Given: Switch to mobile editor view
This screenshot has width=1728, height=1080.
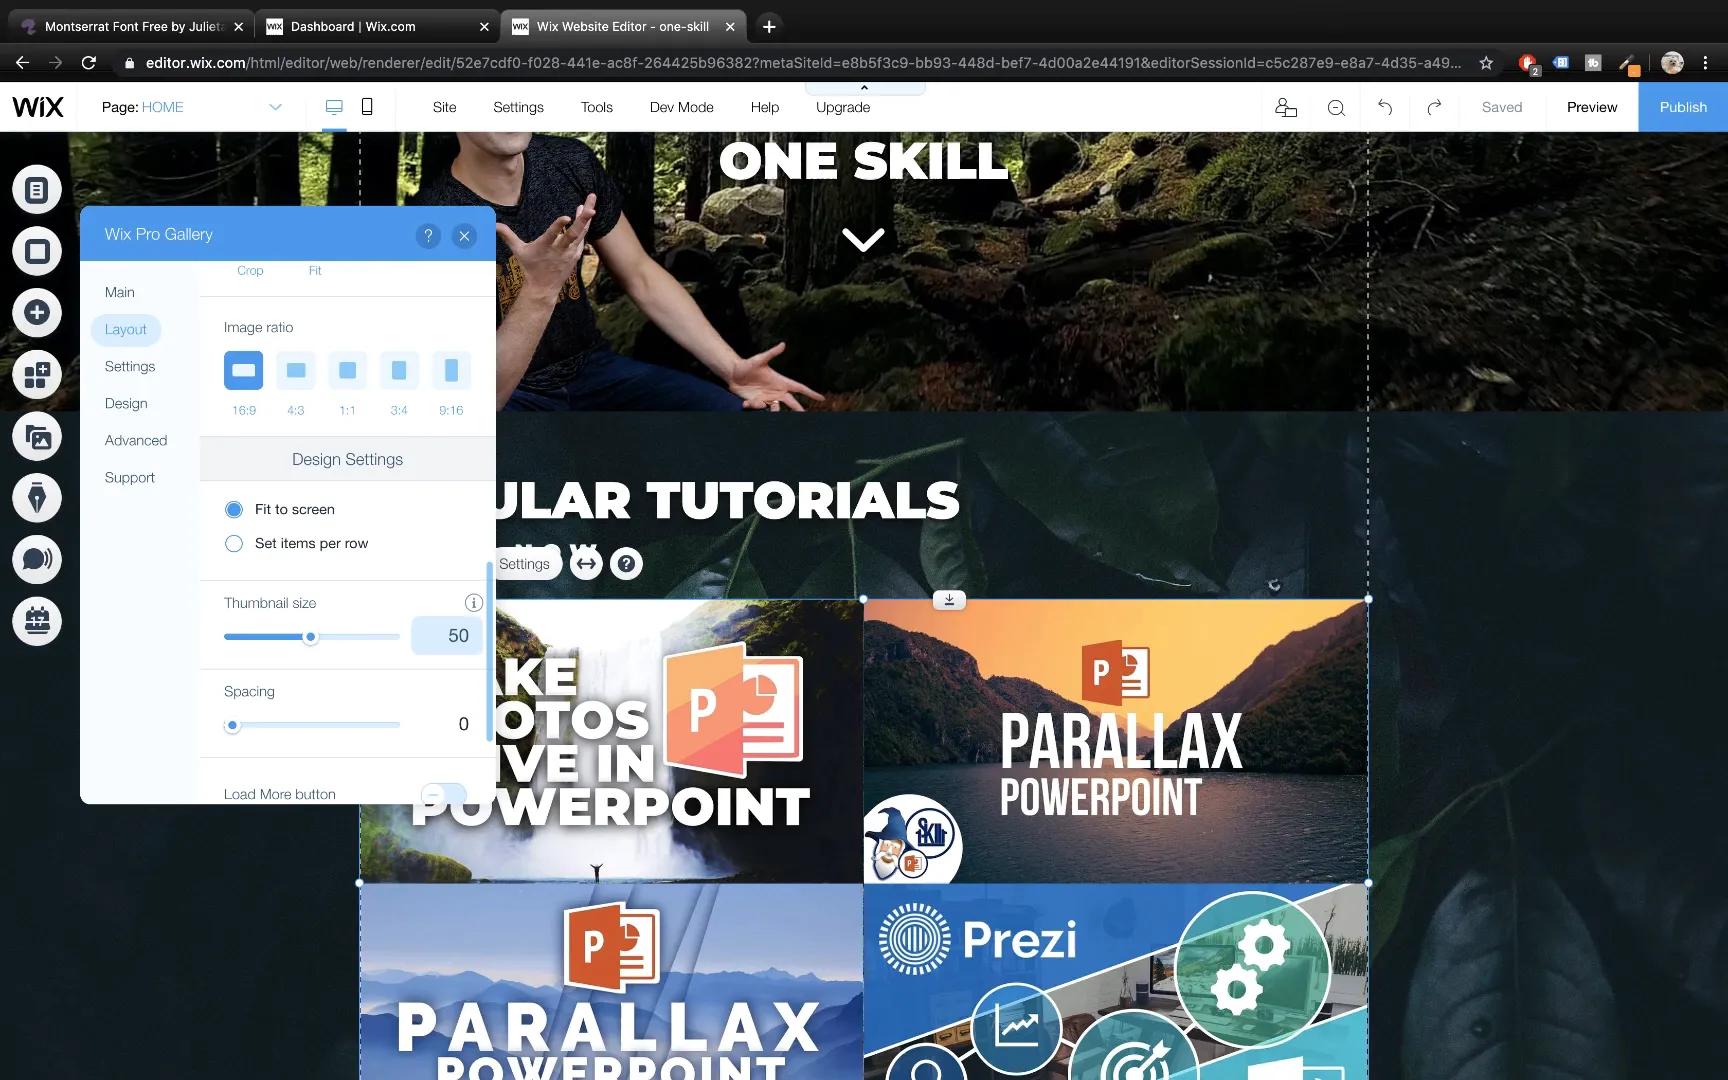Looking at the screenshot, I should click(x=367, y=107).
